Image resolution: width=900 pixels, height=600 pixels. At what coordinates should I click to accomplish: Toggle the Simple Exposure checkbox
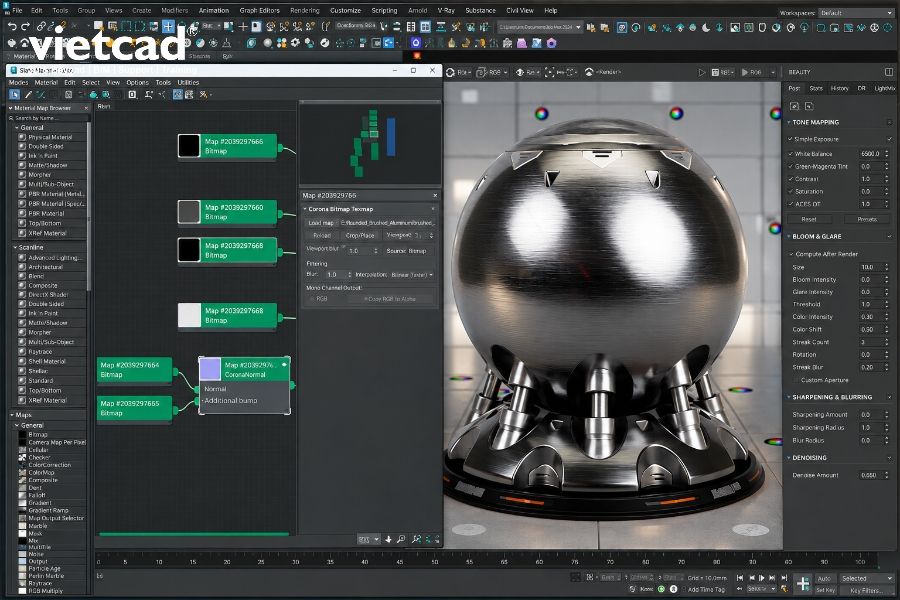pos(790,139)
